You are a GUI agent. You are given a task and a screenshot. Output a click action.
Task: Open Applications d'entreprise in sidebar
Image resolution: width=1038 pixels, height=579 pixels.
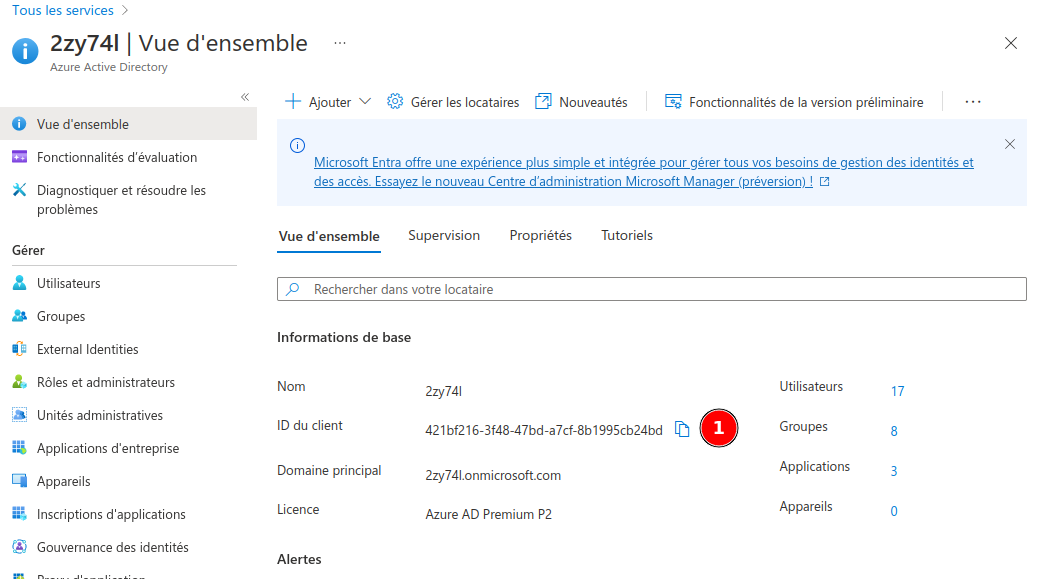coord(108,448)
